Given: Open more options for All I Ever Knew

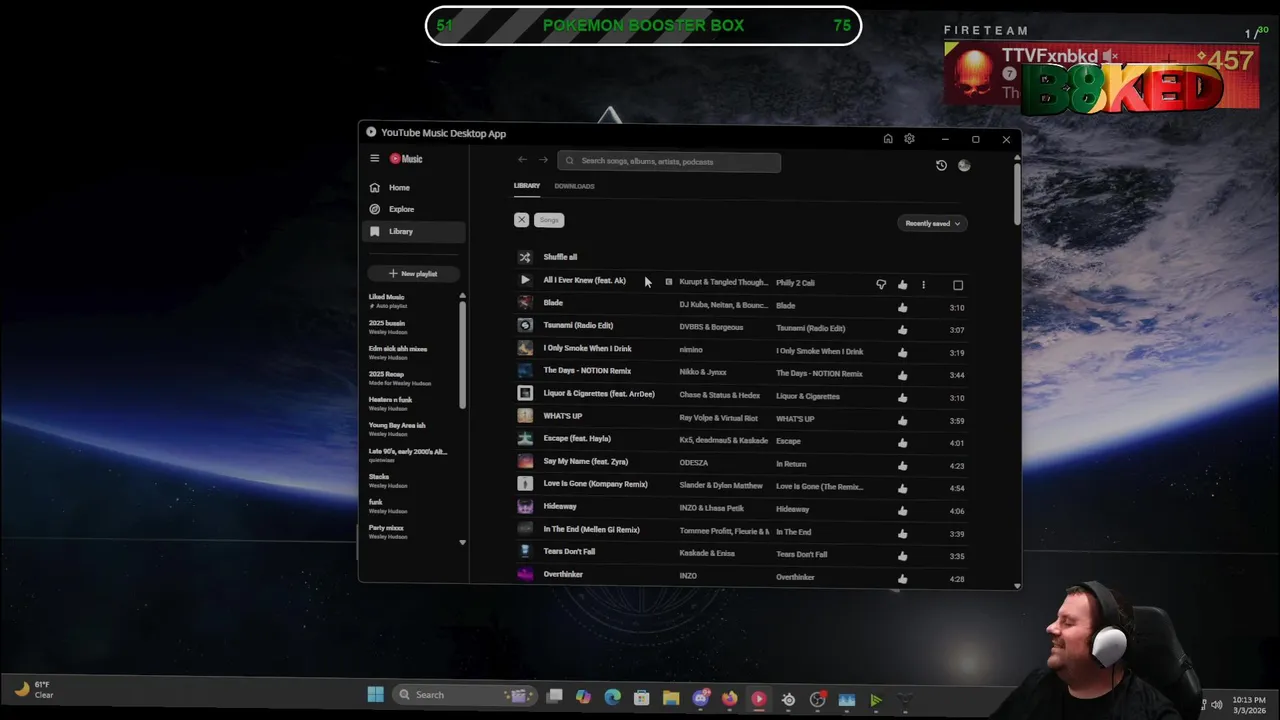Looking at the screenshot, I should (x=923, y=285).
